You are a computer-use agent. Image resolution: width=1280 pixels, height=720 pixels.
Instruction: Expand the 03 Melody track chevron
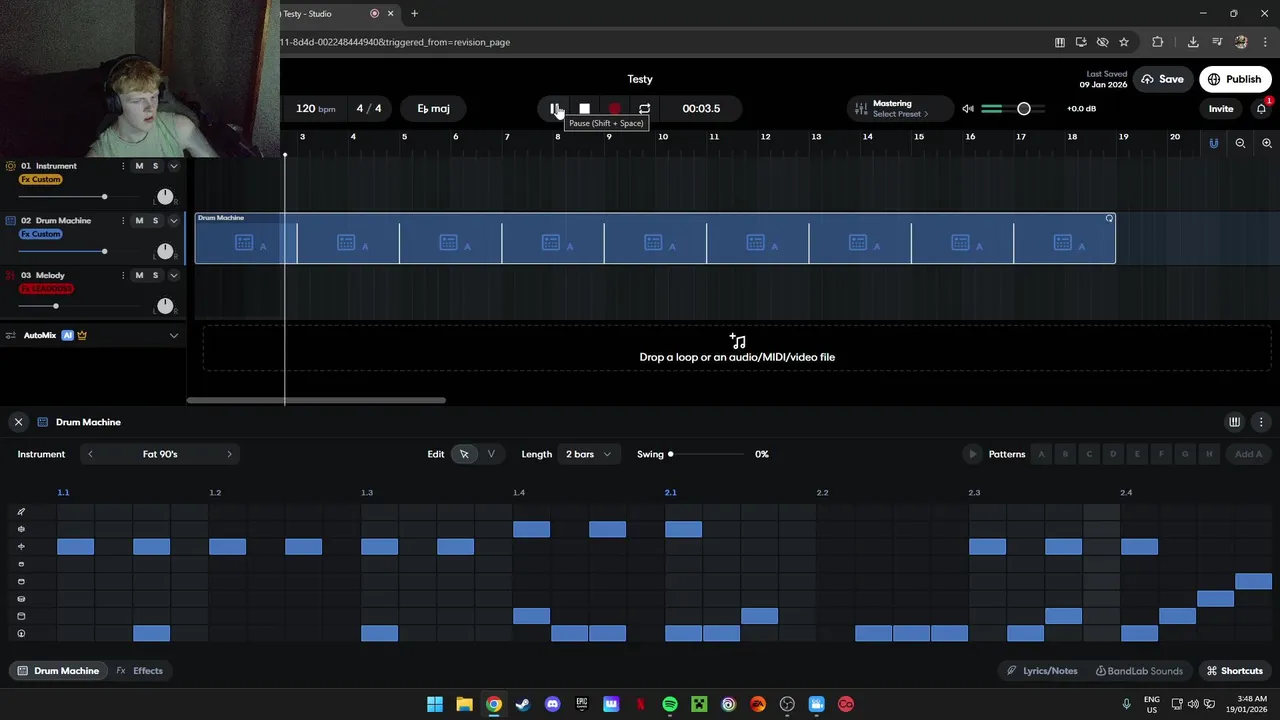tap(174, 275)
